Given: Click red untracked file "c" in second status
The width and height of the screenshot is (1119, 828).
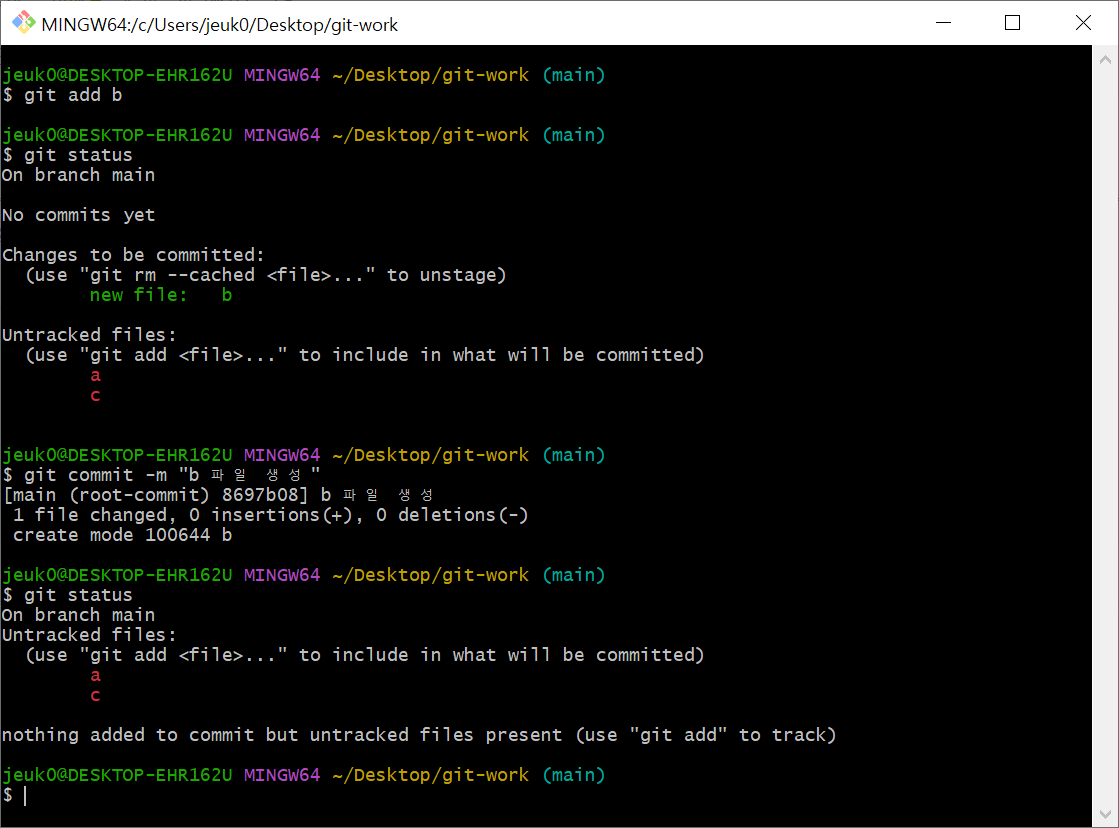Looking at the screenshot, I should tap(96, 695).
